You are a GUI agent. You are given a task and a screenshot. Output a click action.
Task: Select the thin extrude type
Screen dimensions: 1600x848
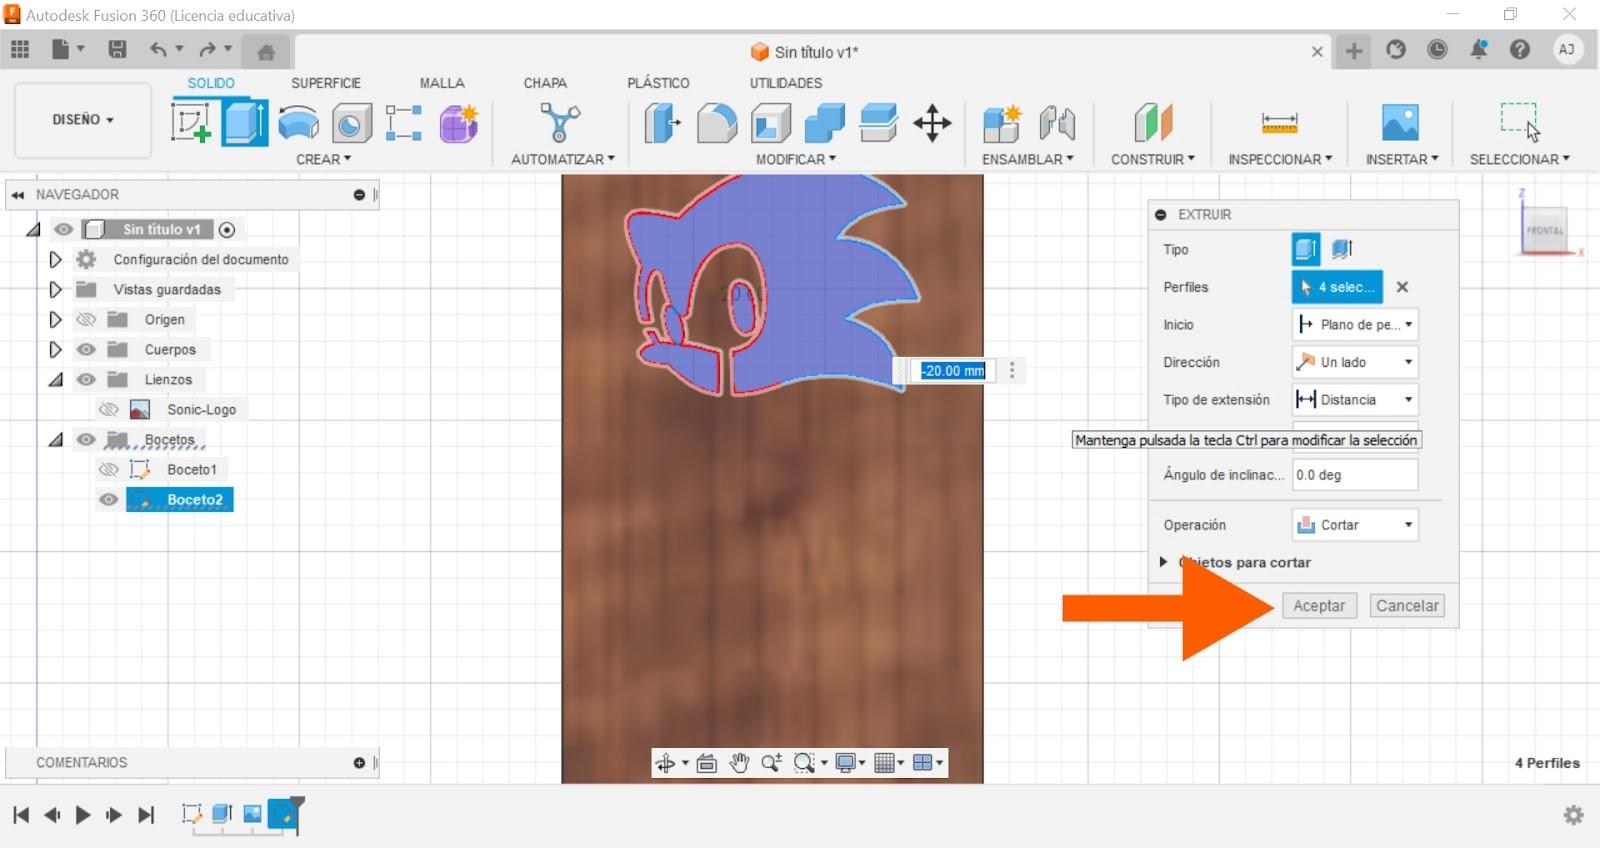(x=1342, y=249)
